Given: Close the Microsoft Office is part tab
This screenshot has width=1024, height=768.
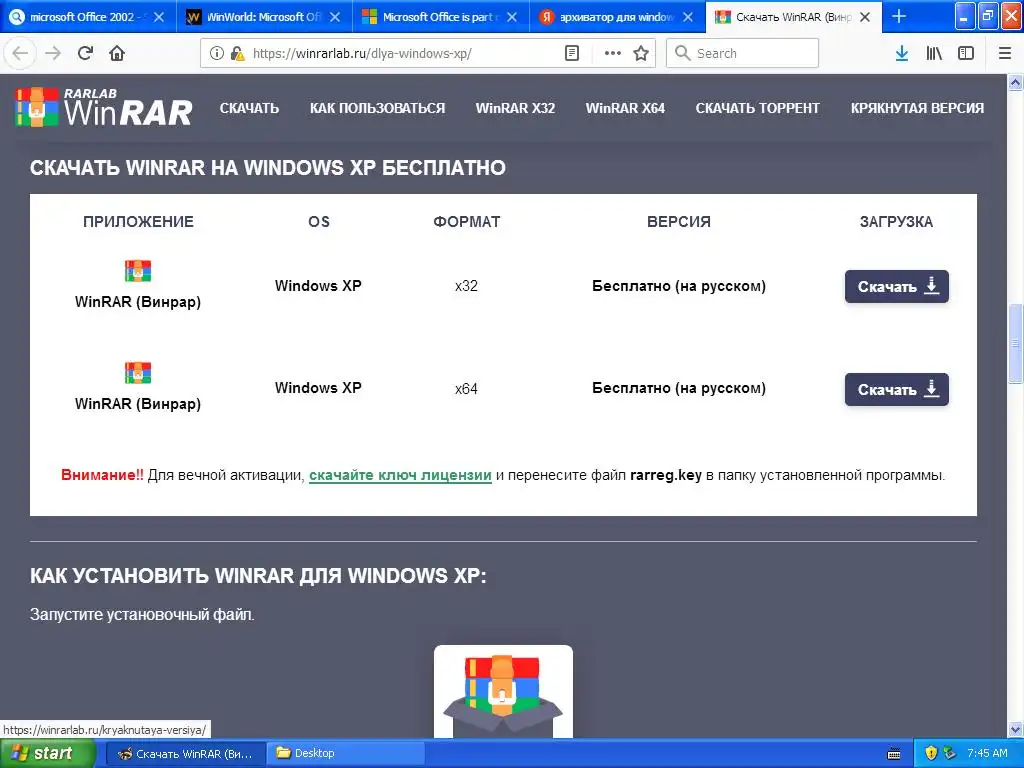Looking at the screenshot, I should (x=512, y=17).
